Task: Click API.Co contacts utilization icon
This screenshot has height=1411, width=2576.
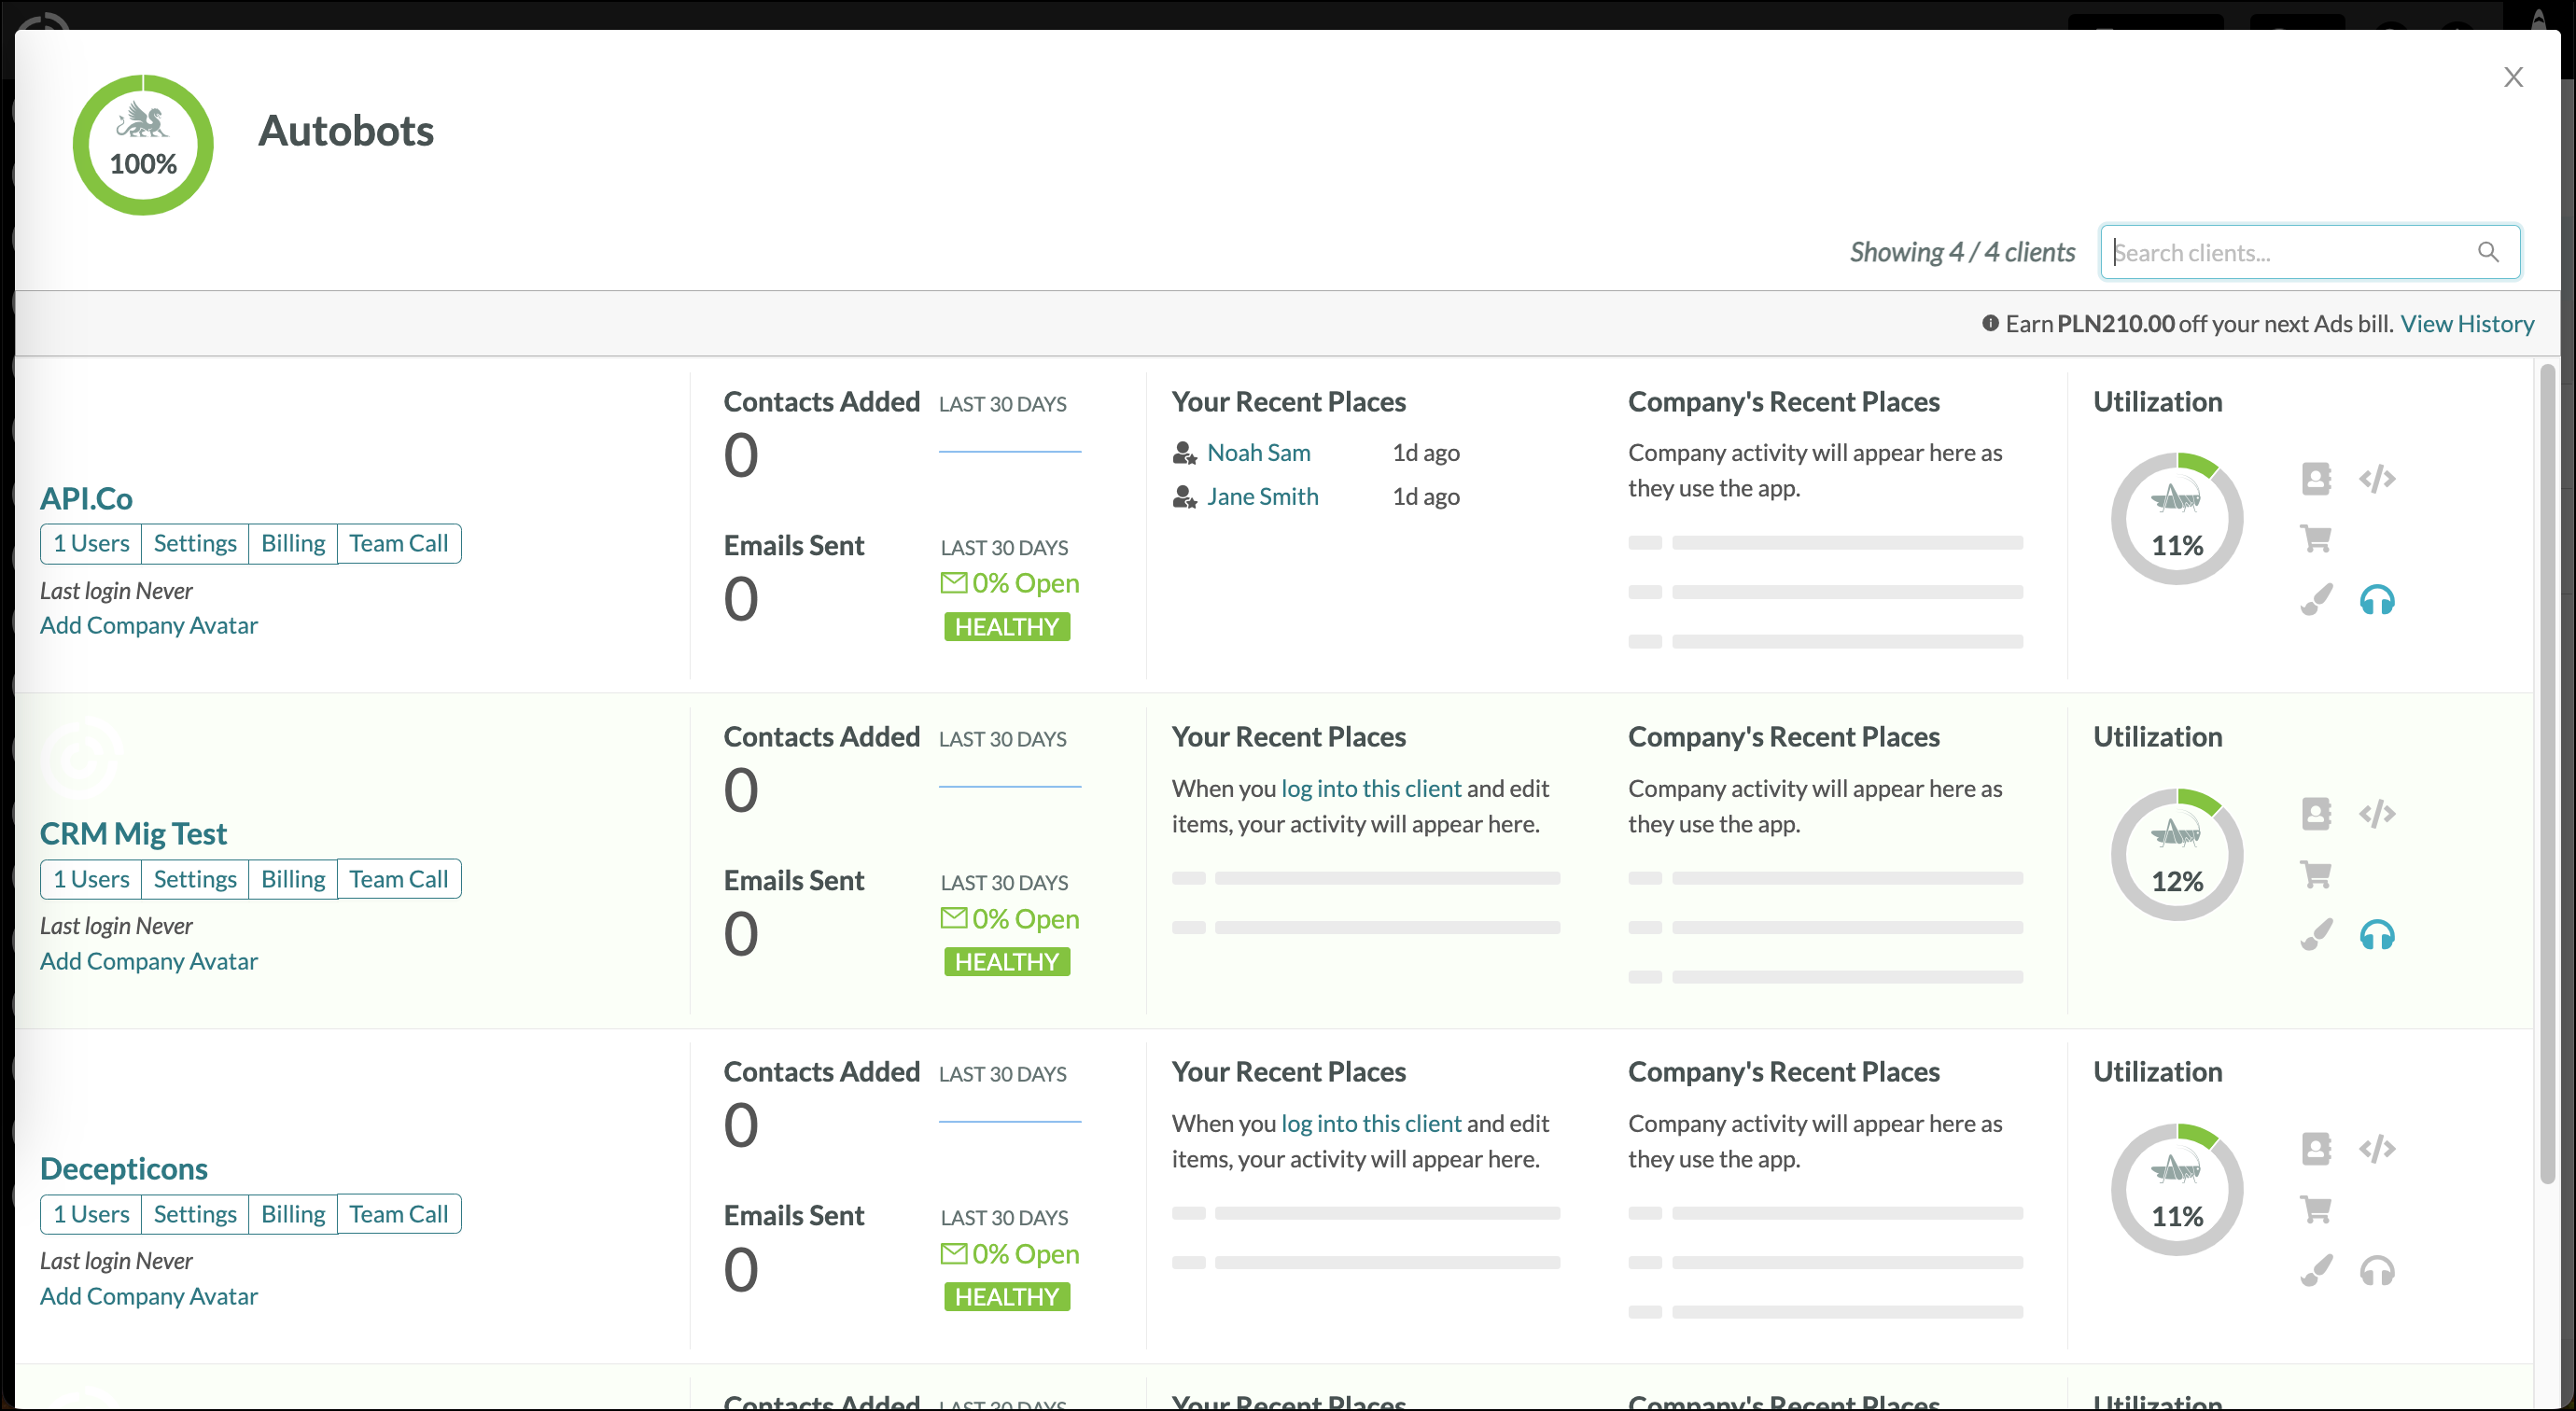Action: click(2316, 479)
